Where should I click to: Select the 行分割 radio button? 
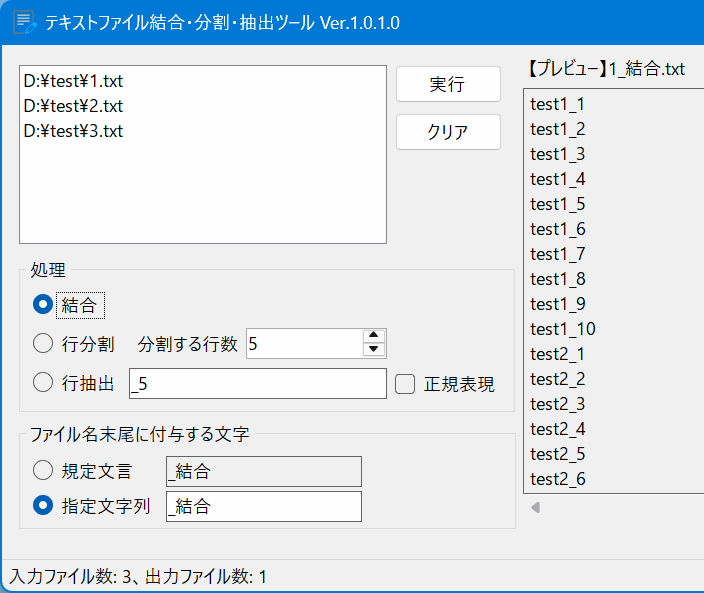(x=43, y=343)
